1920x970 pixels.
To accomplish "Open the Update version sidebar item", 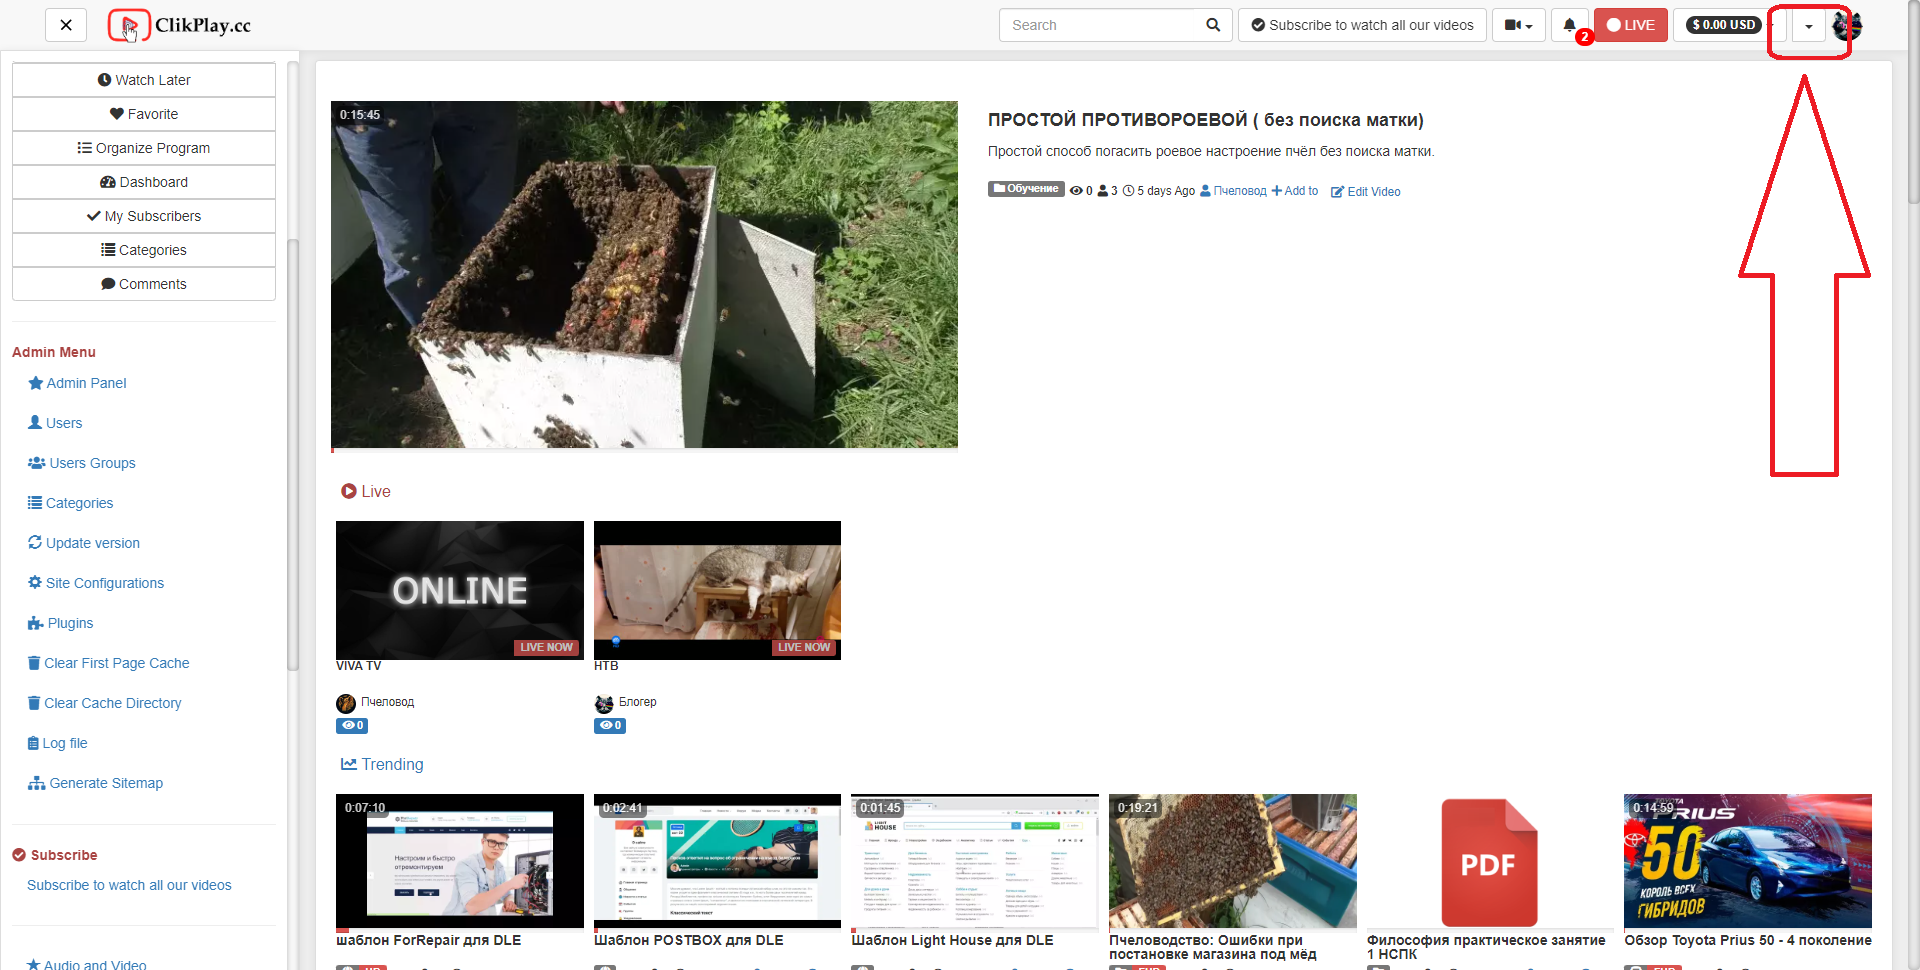I will 92,543.
